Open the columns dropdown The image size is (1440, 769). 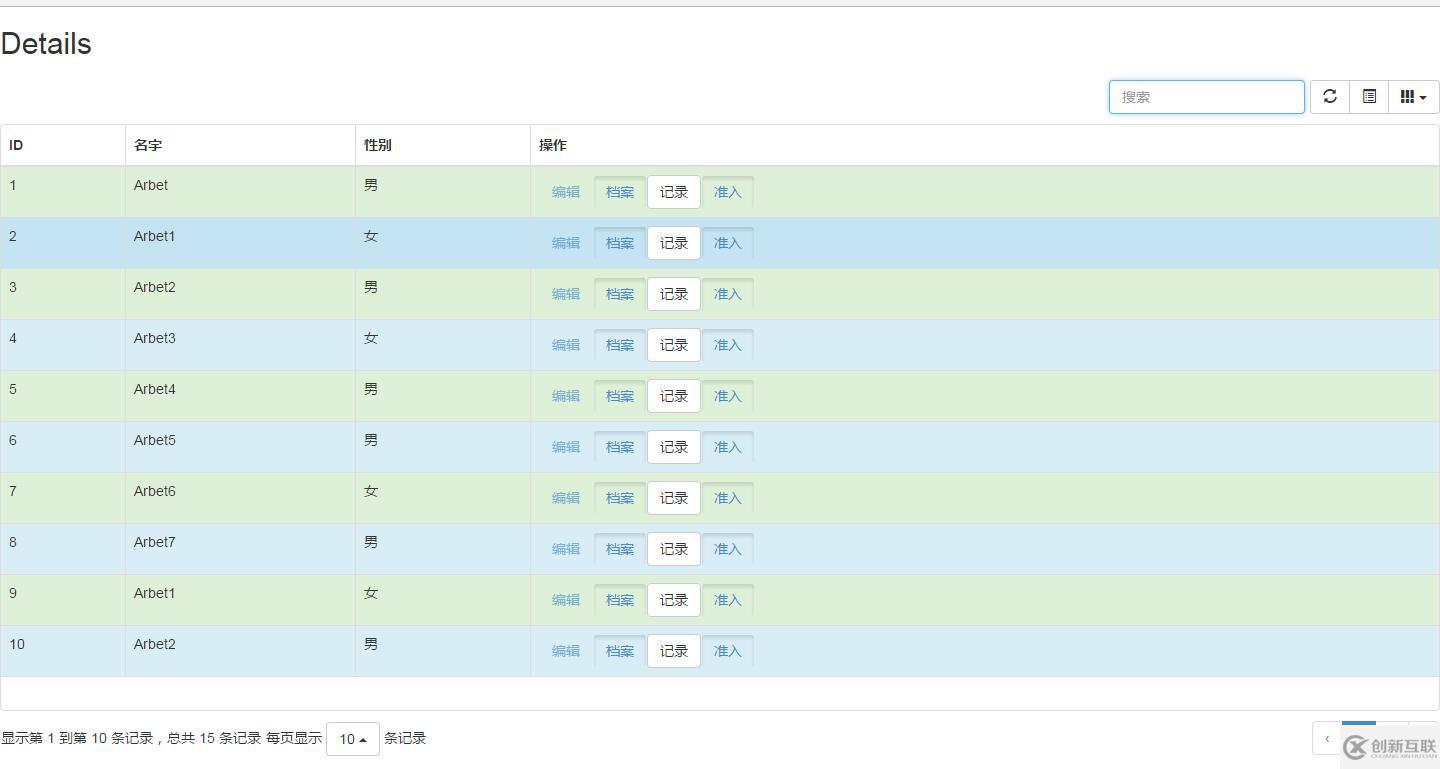[1413, 97]
